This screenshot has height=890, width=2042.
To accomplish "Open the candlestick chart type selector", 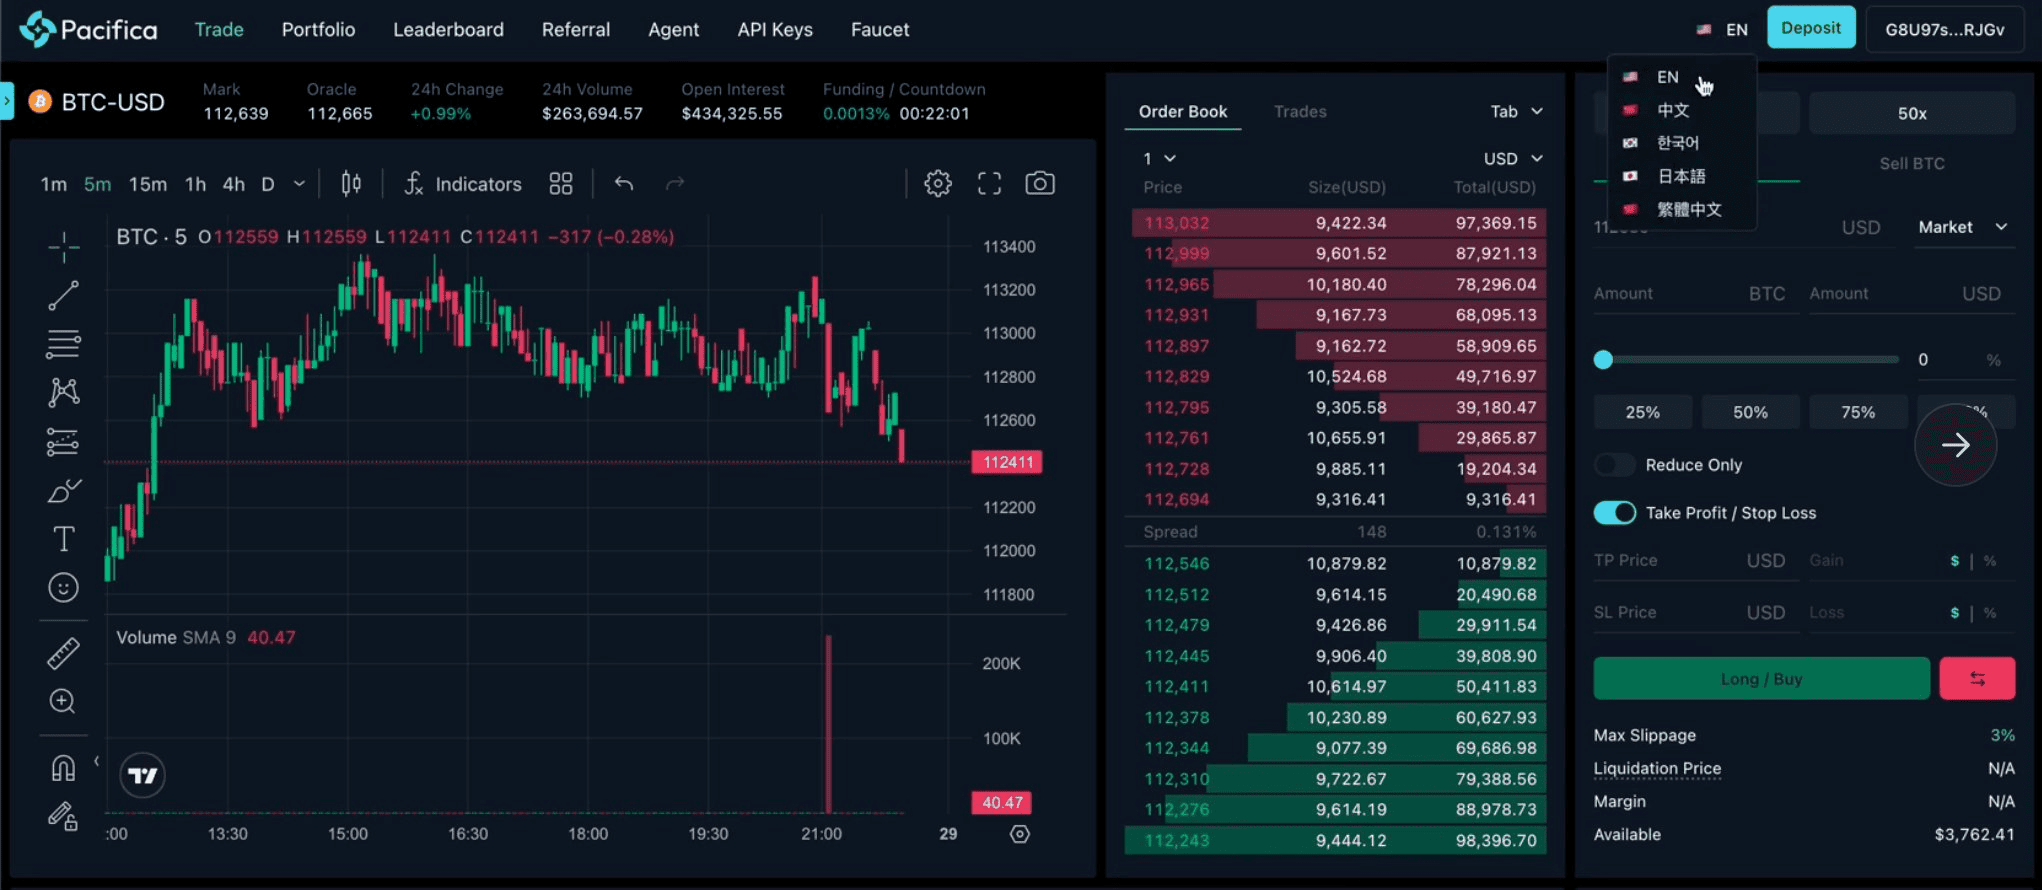I will pos(351,184).
